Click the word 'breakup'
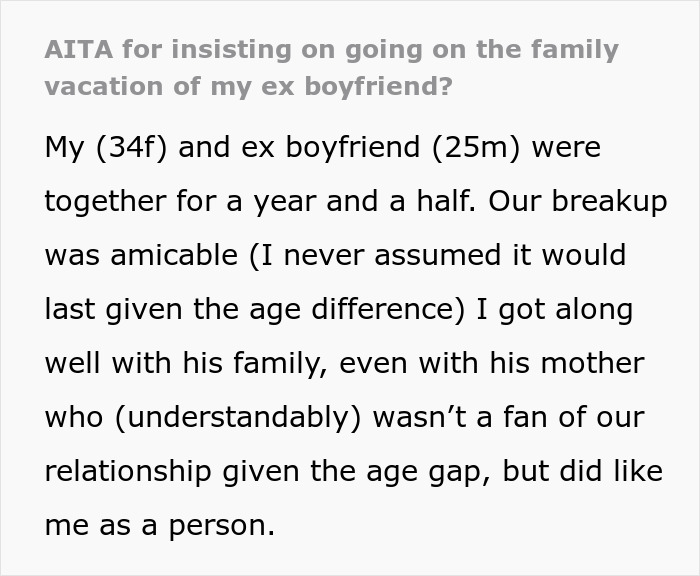The width and height of the screenshot is (700, 576). pos(607,201)
